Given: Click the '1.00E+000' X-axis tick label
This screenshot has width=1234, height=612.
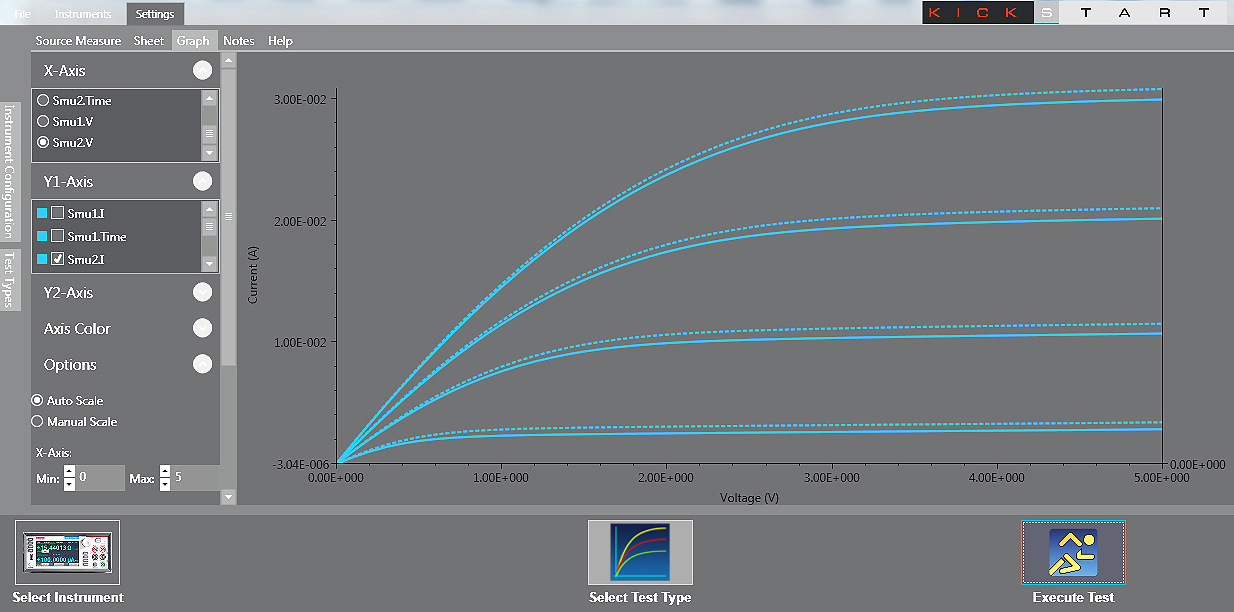Looking at the screenshot, I should pyautogui.click(x=501, y=478).
